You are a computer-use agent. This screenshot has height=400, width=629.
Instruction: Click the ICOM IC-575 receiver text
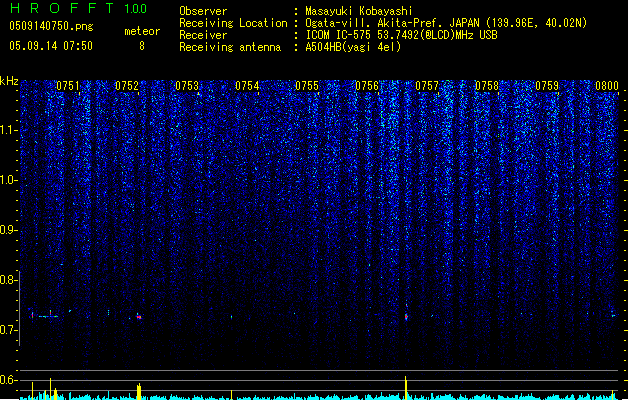[401, 35]
